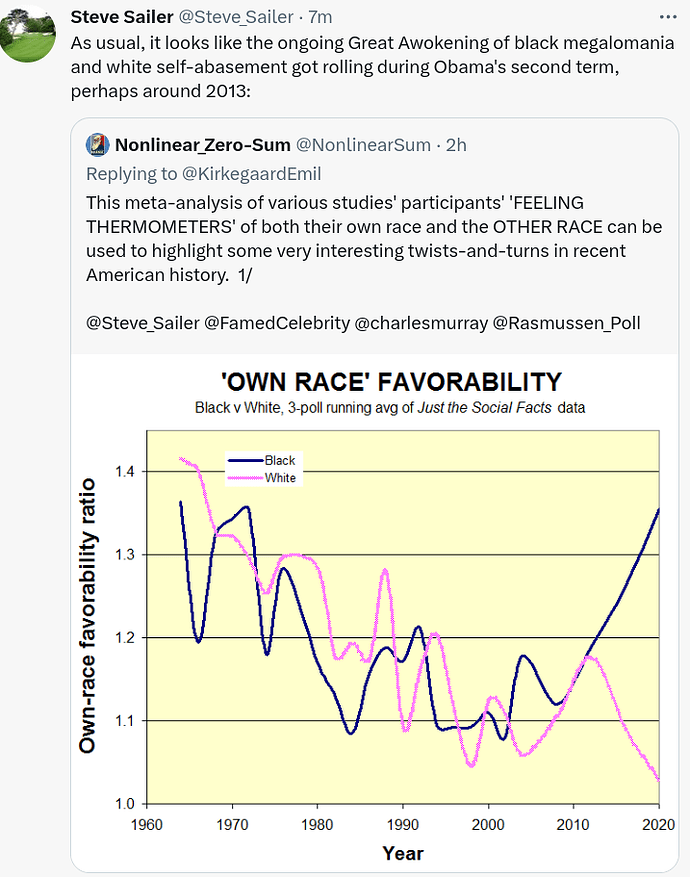Expand the favorability chart image
Screen dimensions: 690x877
[x=375, y=612]
